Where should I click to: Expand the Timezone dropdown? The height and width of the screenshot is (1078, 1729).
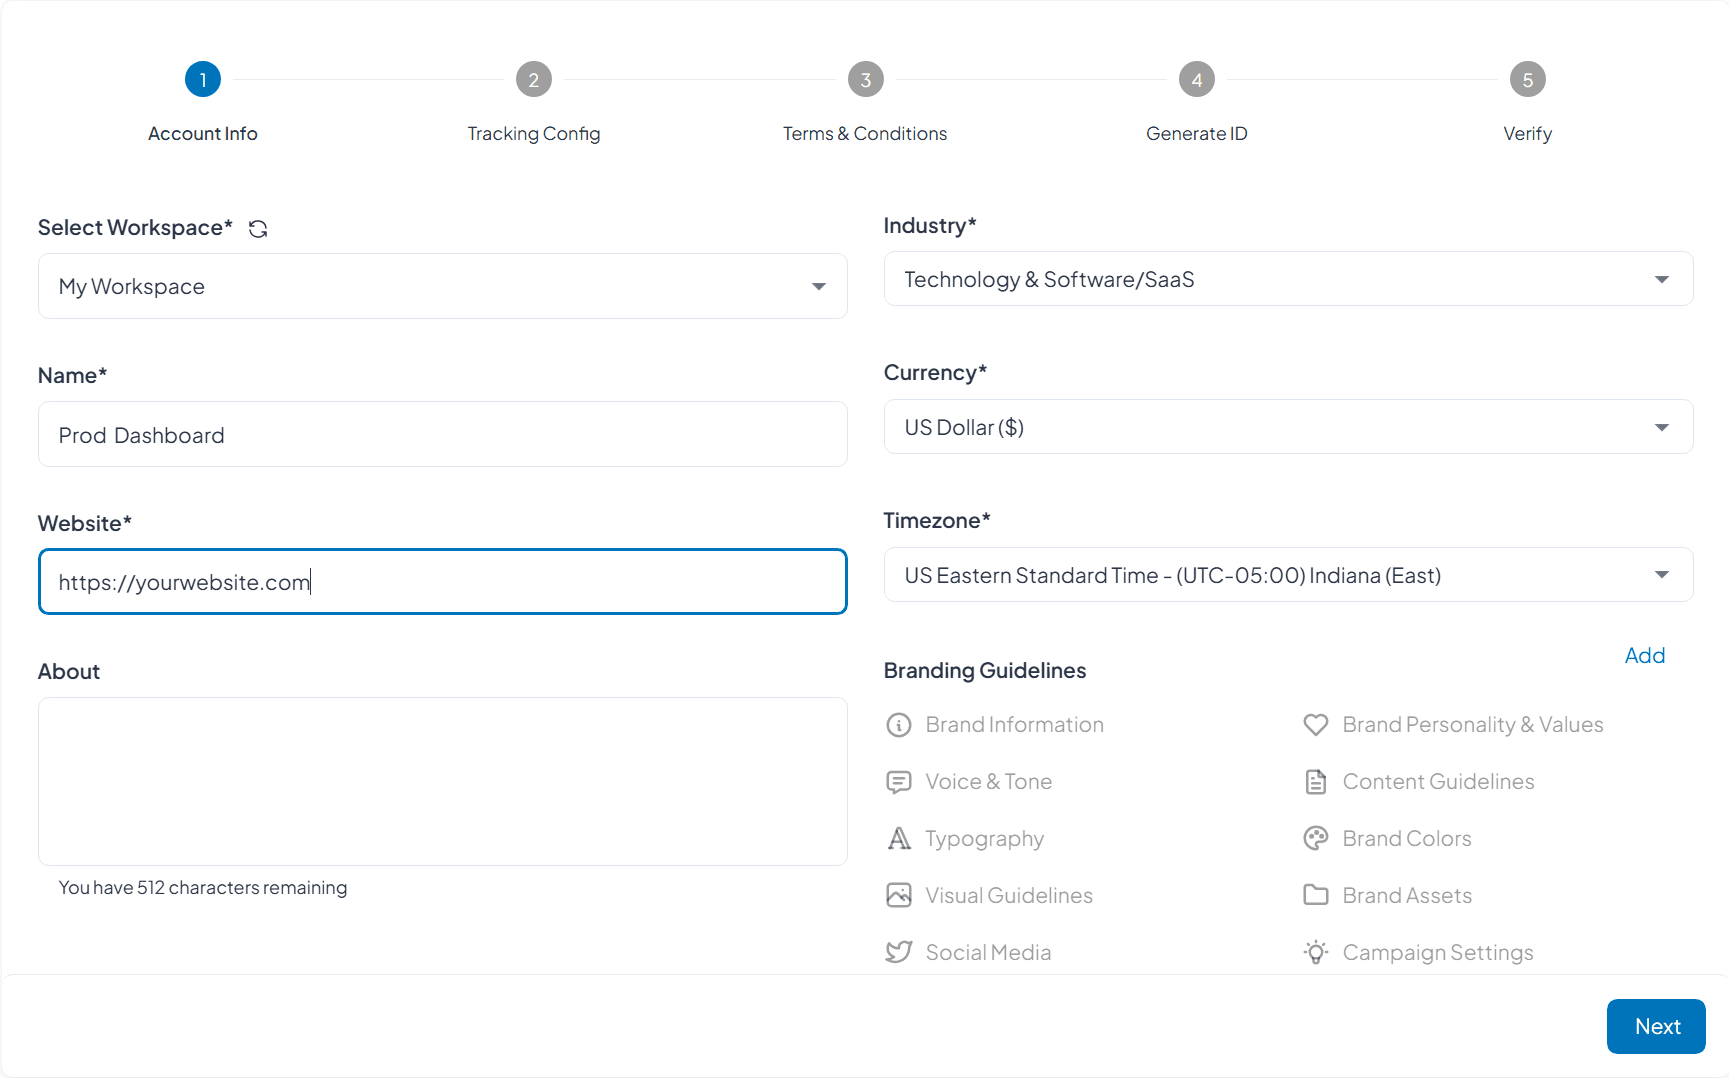point(1287,576)
